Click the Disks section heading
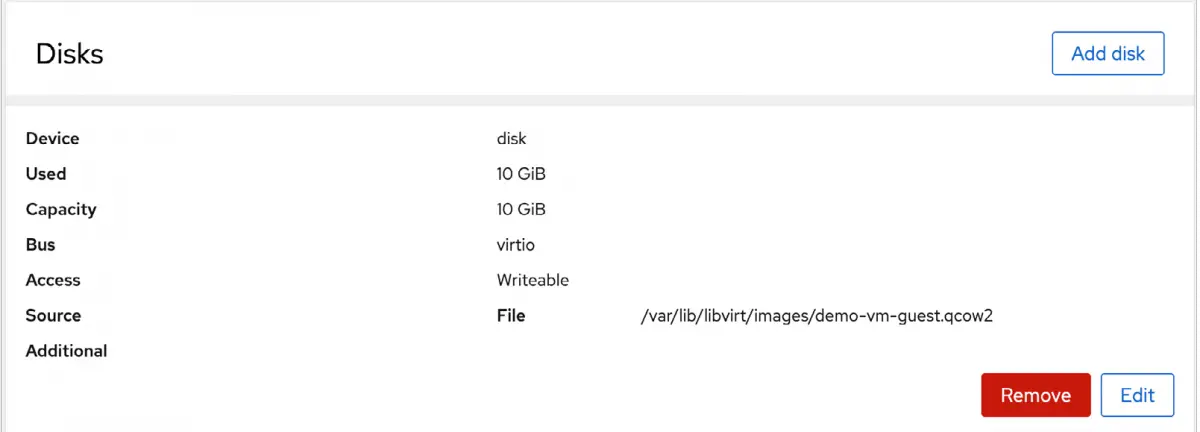1200x432 pixels. point(70,54)
